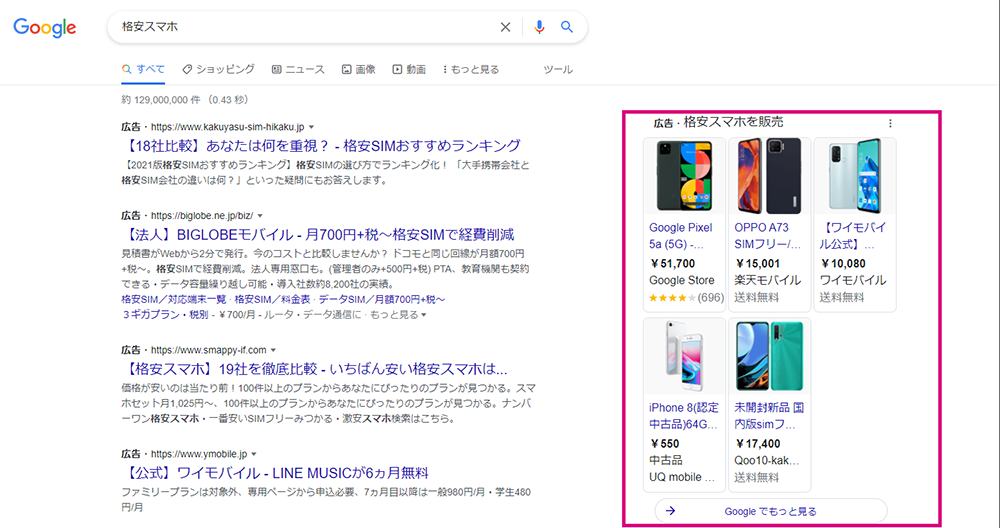Click the 格安SIM/料金表 sitelink
Viewport: 1000px width, 528px height.
(273, 299)
